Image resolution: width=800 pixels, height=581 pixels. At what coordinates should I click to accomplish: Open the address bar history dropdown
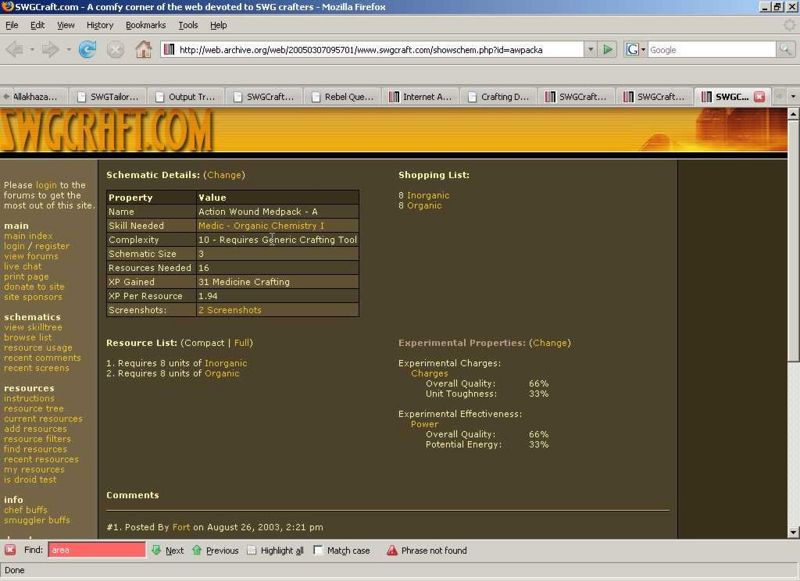pos(591,49)
